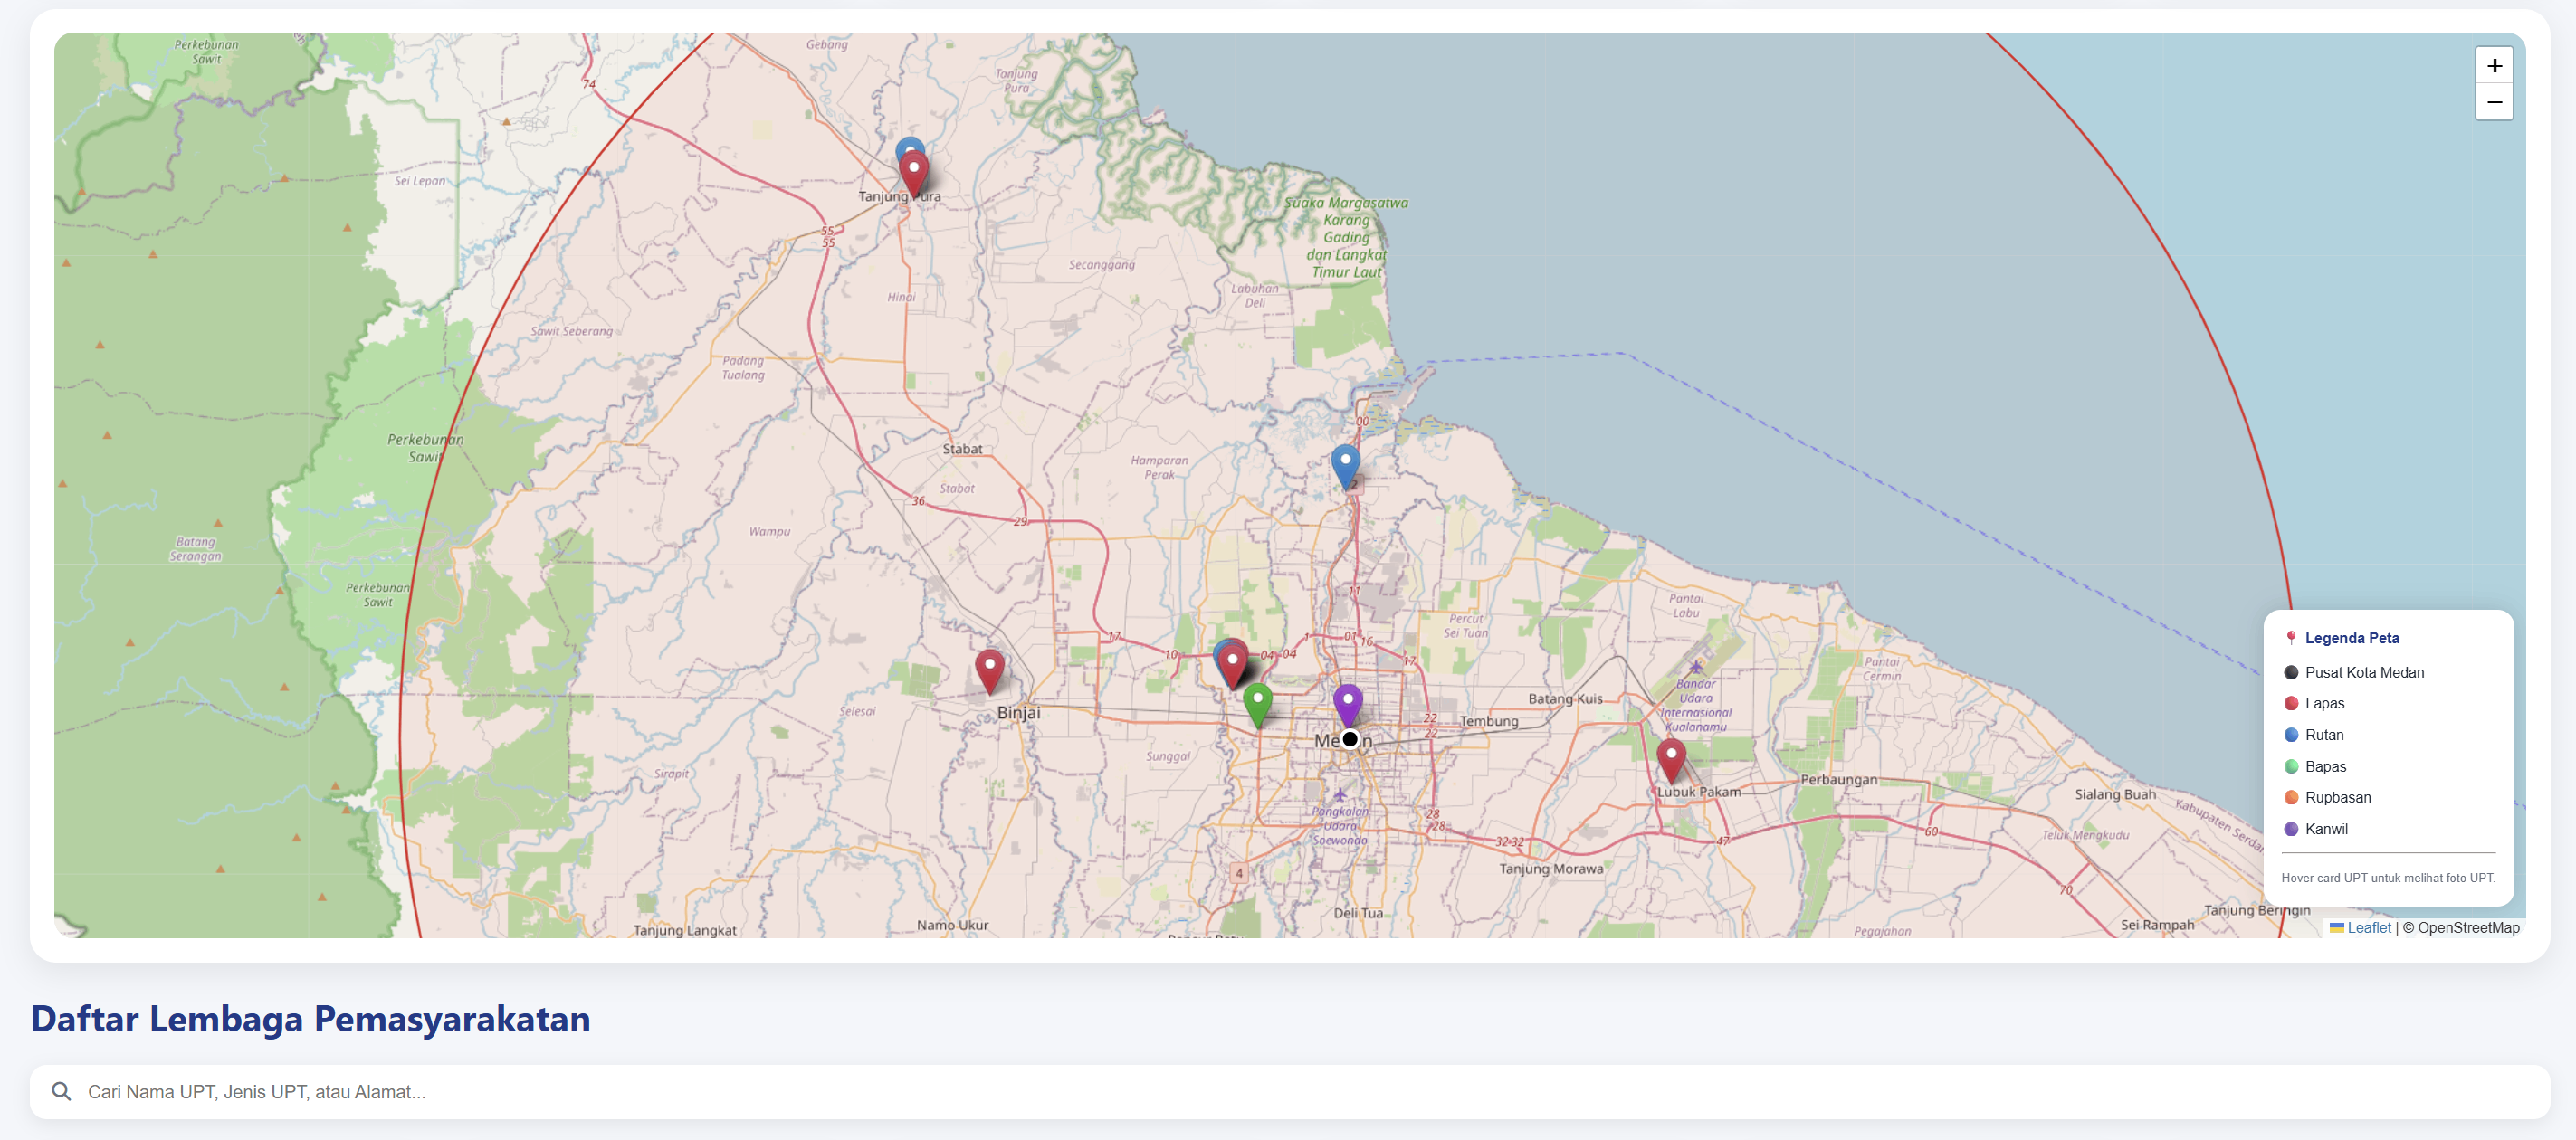
Task: Click the Daftar Lembaga Pemasyarakatan heading
Action: point(310,1018)
